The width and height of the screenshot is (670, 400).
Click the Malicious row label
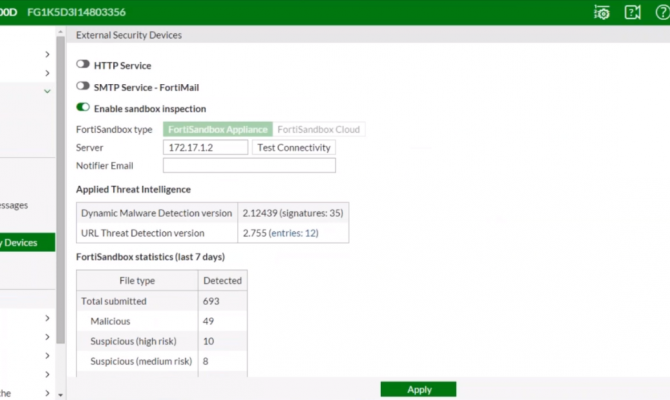tap(110, 321)
